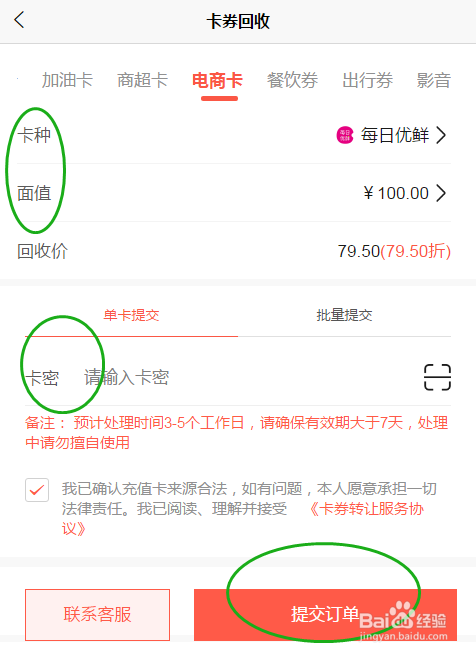Expand the face value ¥100.00 chevron
This screenshot has width=476, height=654.
click(441, 193)
